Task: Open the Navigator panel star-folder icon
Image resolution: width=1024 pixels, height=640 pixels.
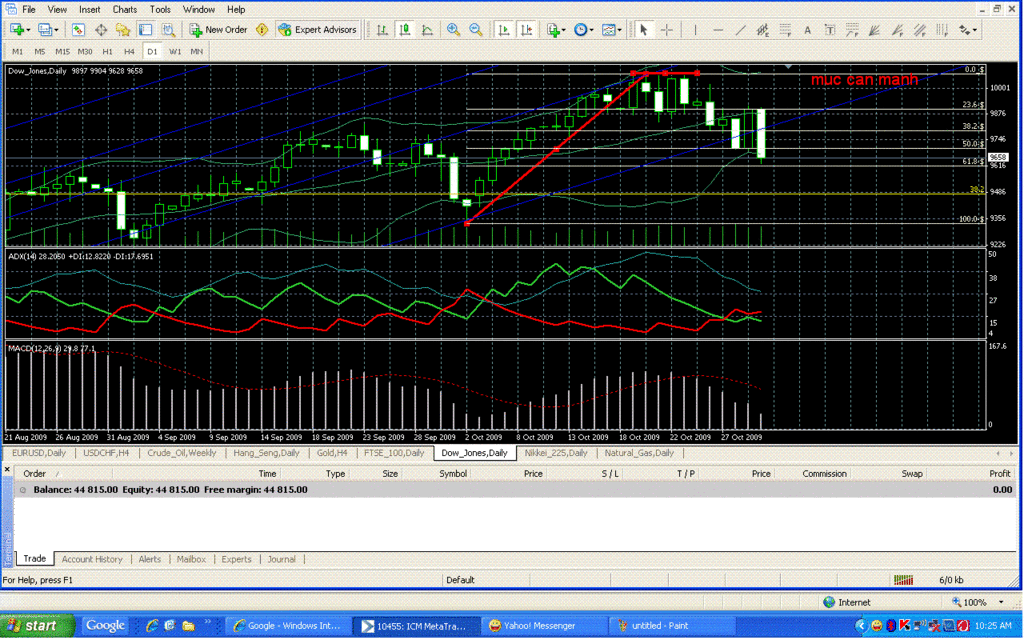Action: (x=123, y=30)
